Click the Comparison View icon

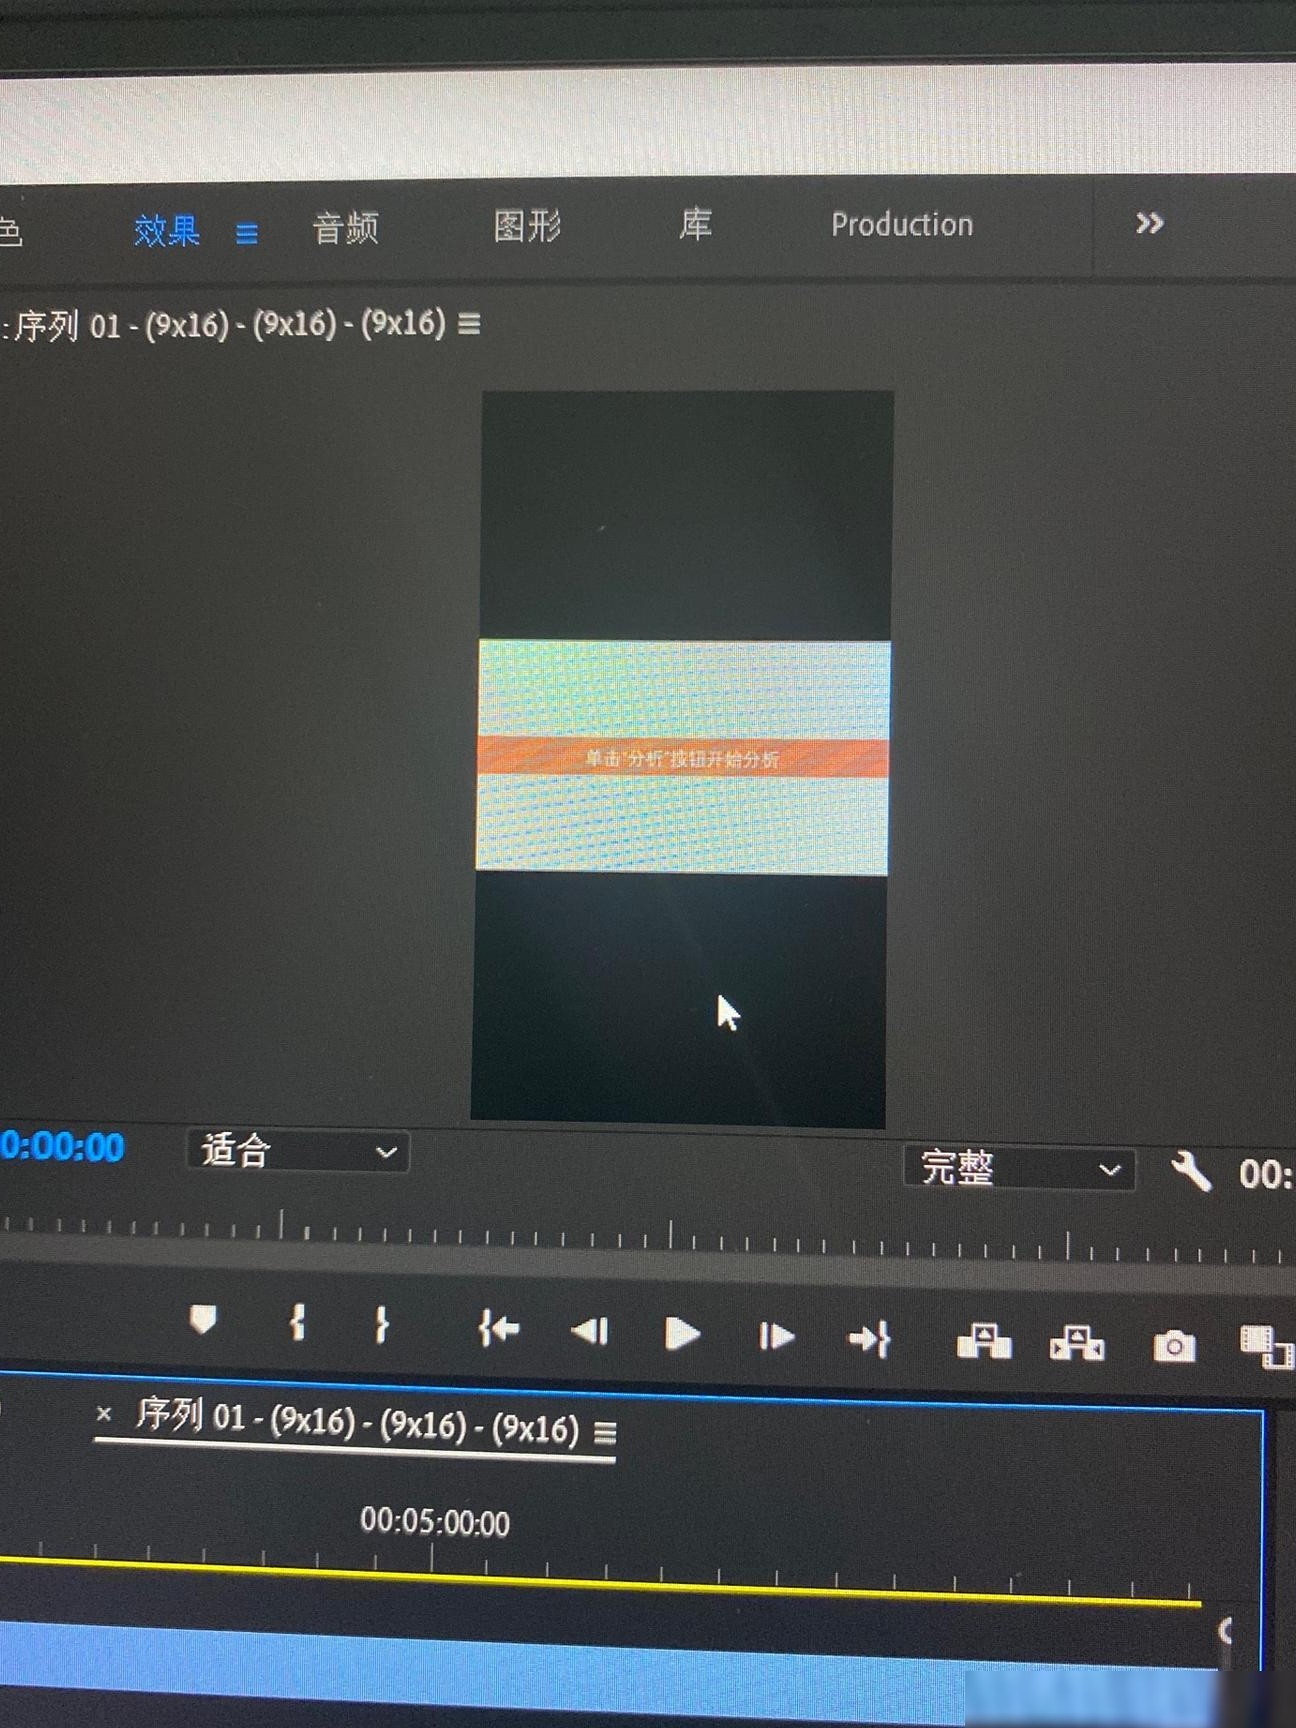tap(1267, 1346)
